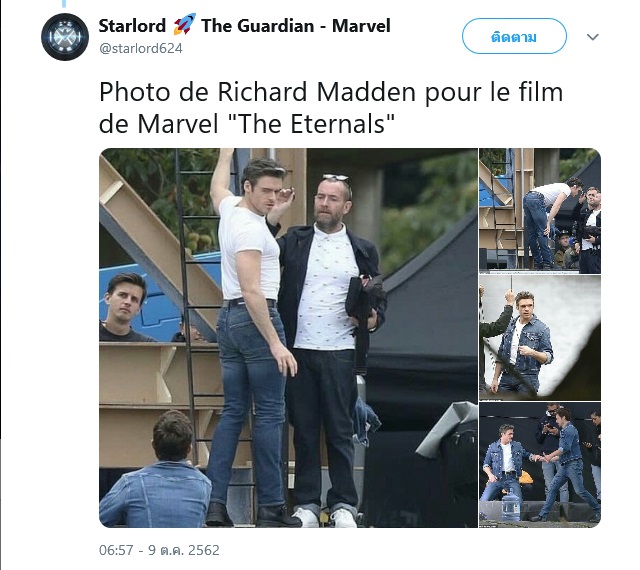Expand the tweet options chevron
The image size is (640, 570).
coord(592,37)
